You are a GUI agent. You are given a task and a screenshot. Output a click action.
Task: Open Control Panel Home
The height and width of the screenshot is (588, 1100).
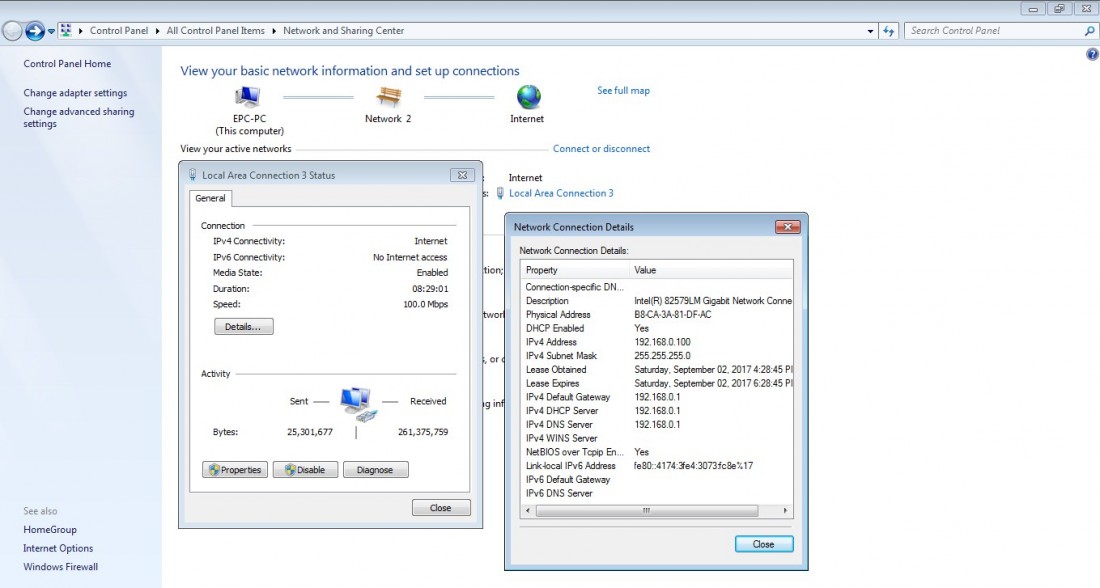coord(67,64)
